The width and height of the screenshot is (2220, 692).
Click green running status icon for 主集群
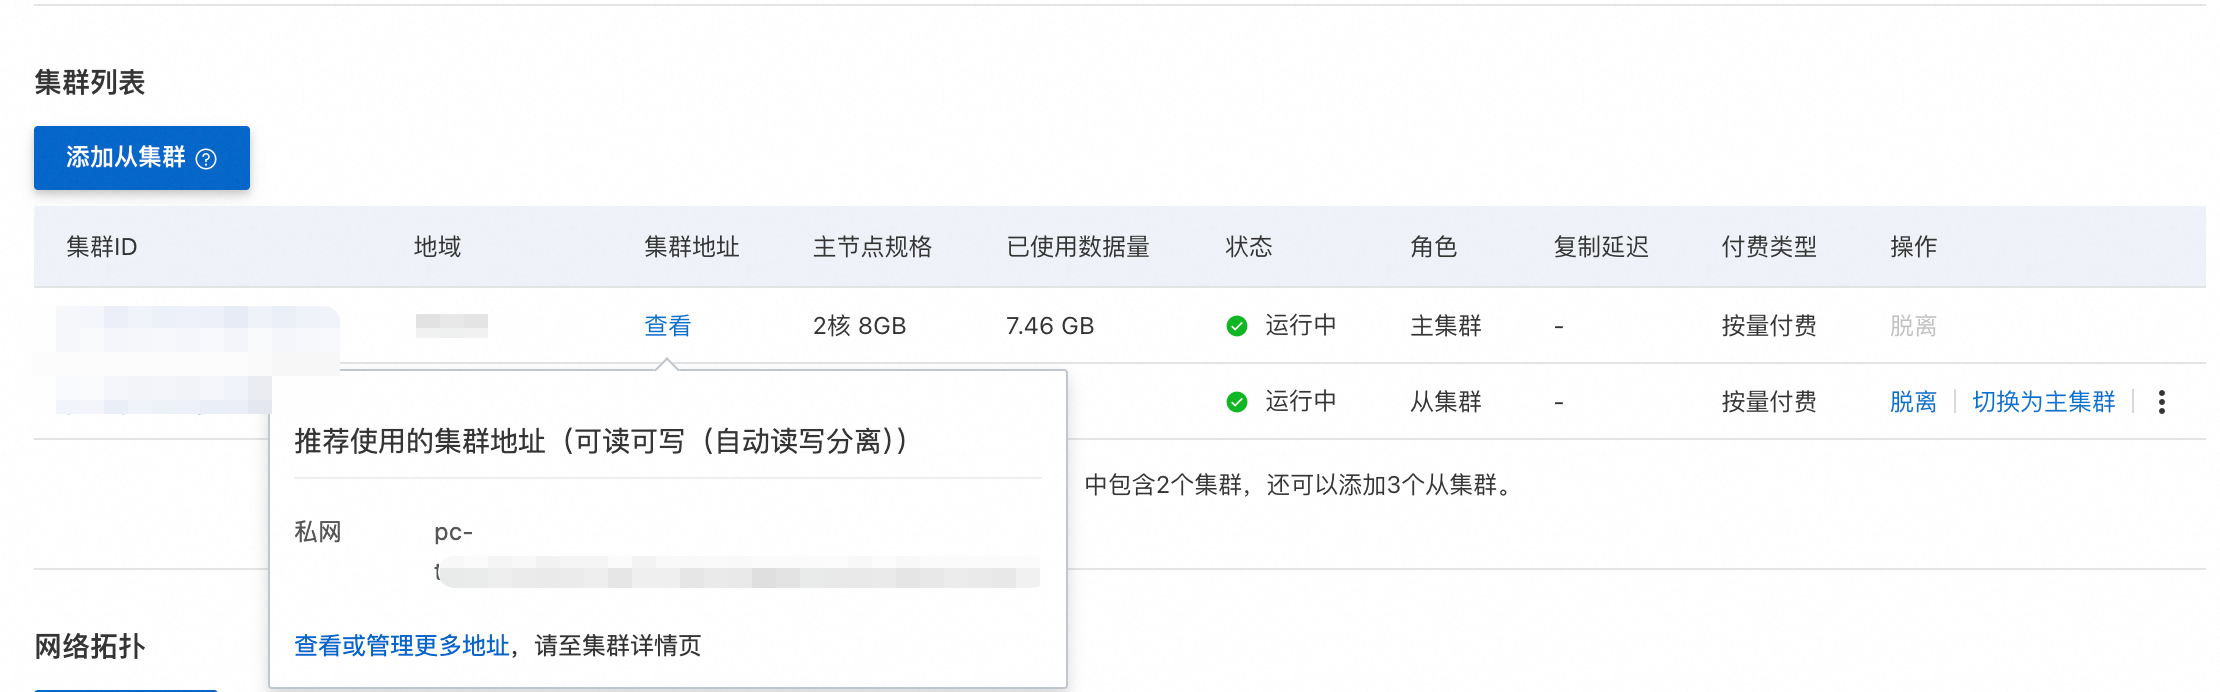(1237, 326)
